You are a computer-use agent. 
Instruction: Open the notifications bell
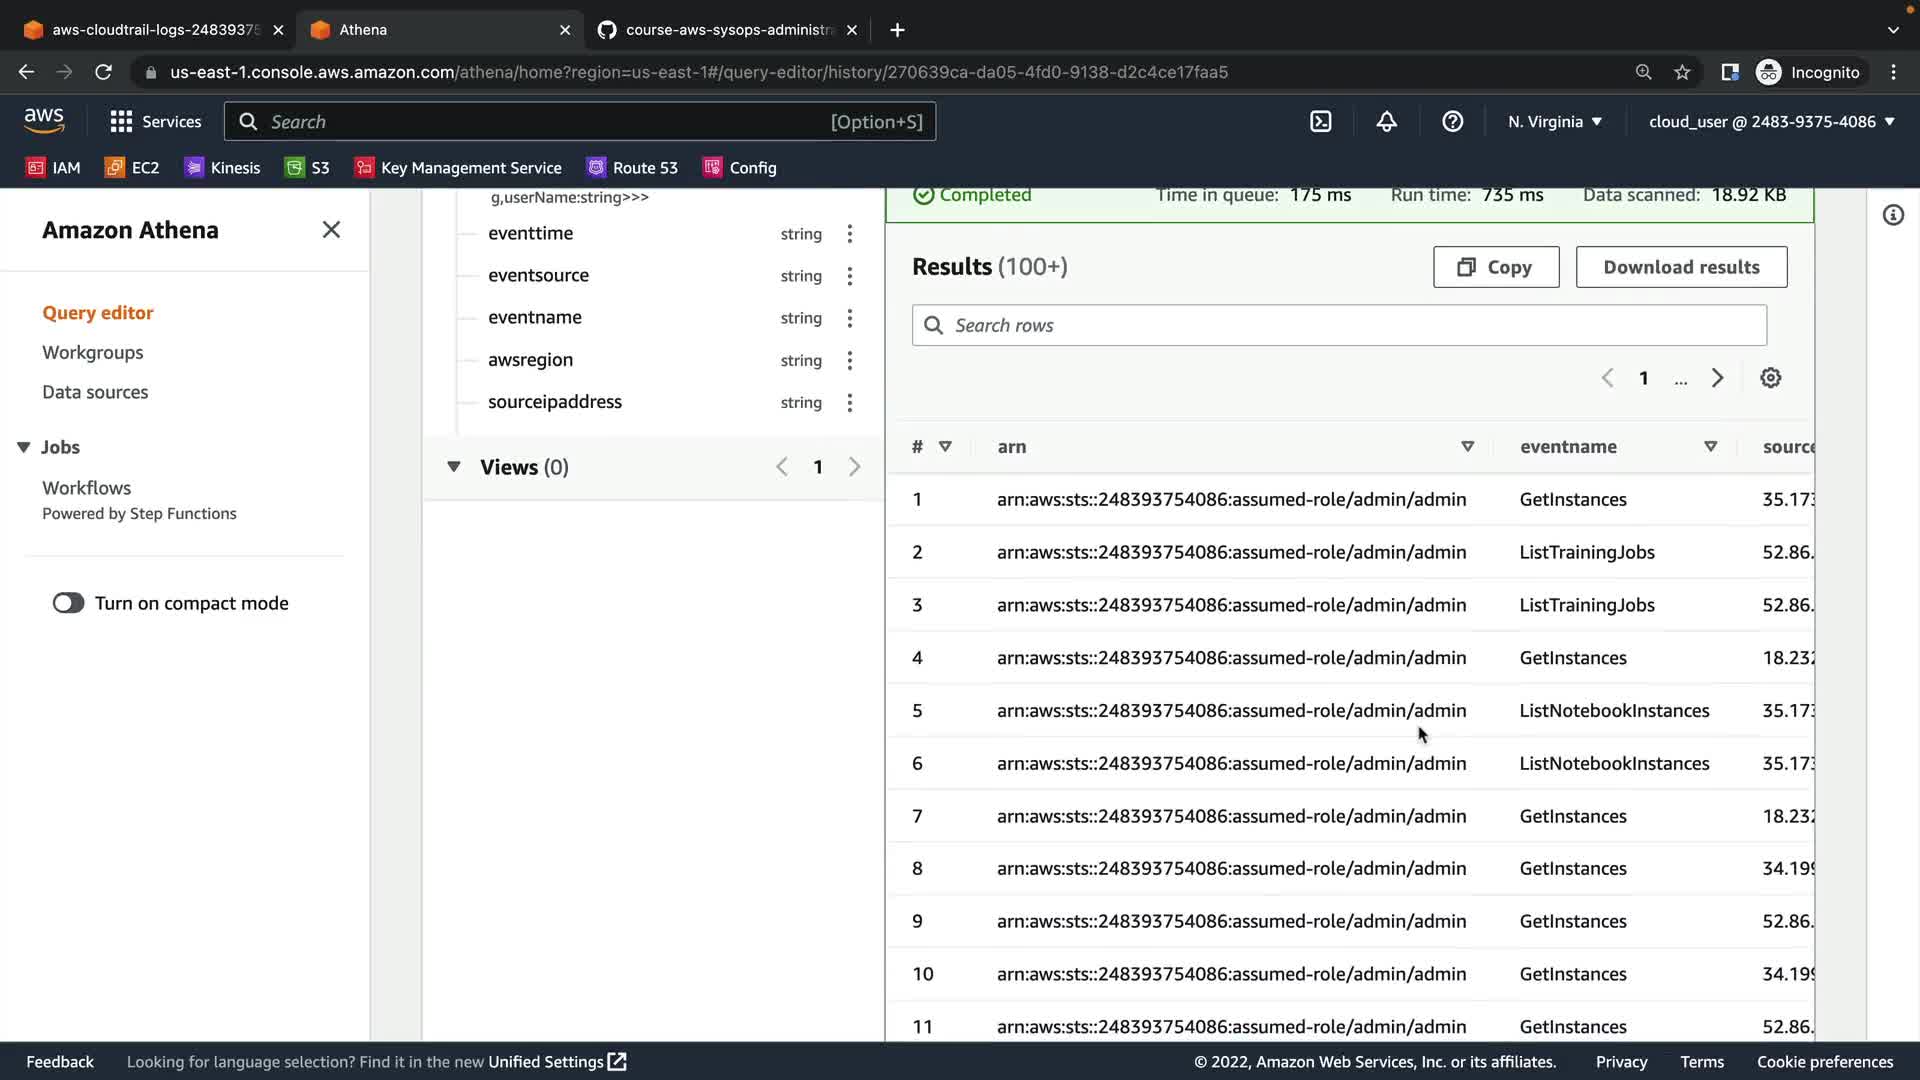[x=1386, y=122]
